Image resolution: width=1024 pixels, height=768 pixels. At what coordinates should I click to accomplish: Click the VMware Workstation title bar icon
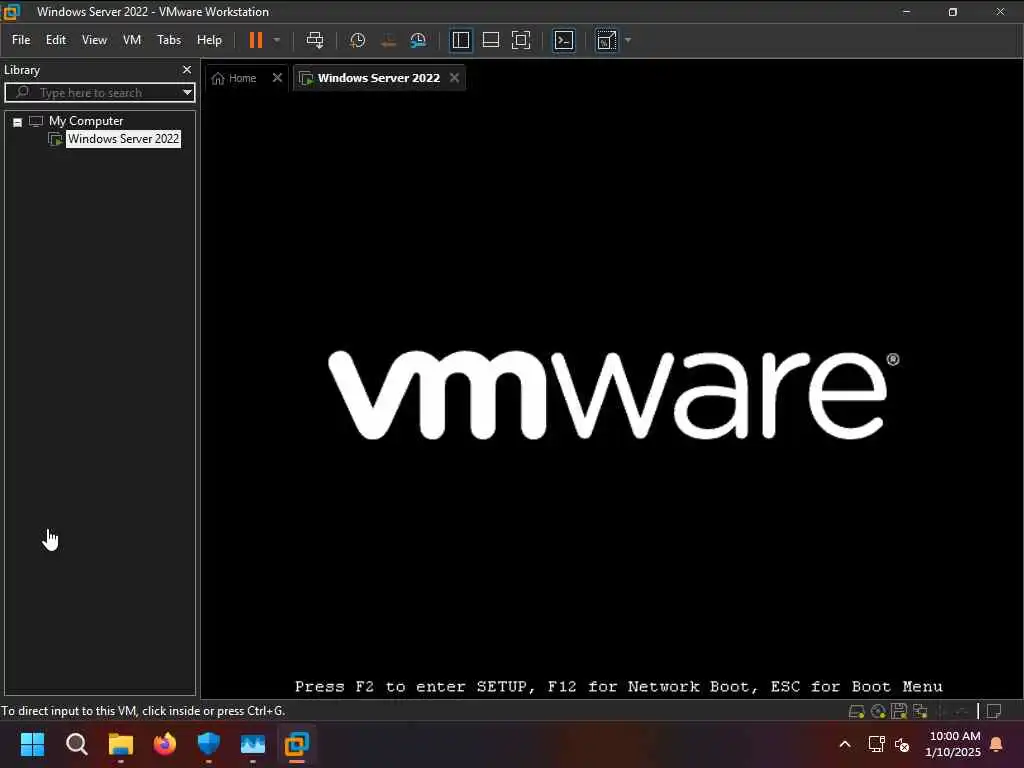pos(11,11)
